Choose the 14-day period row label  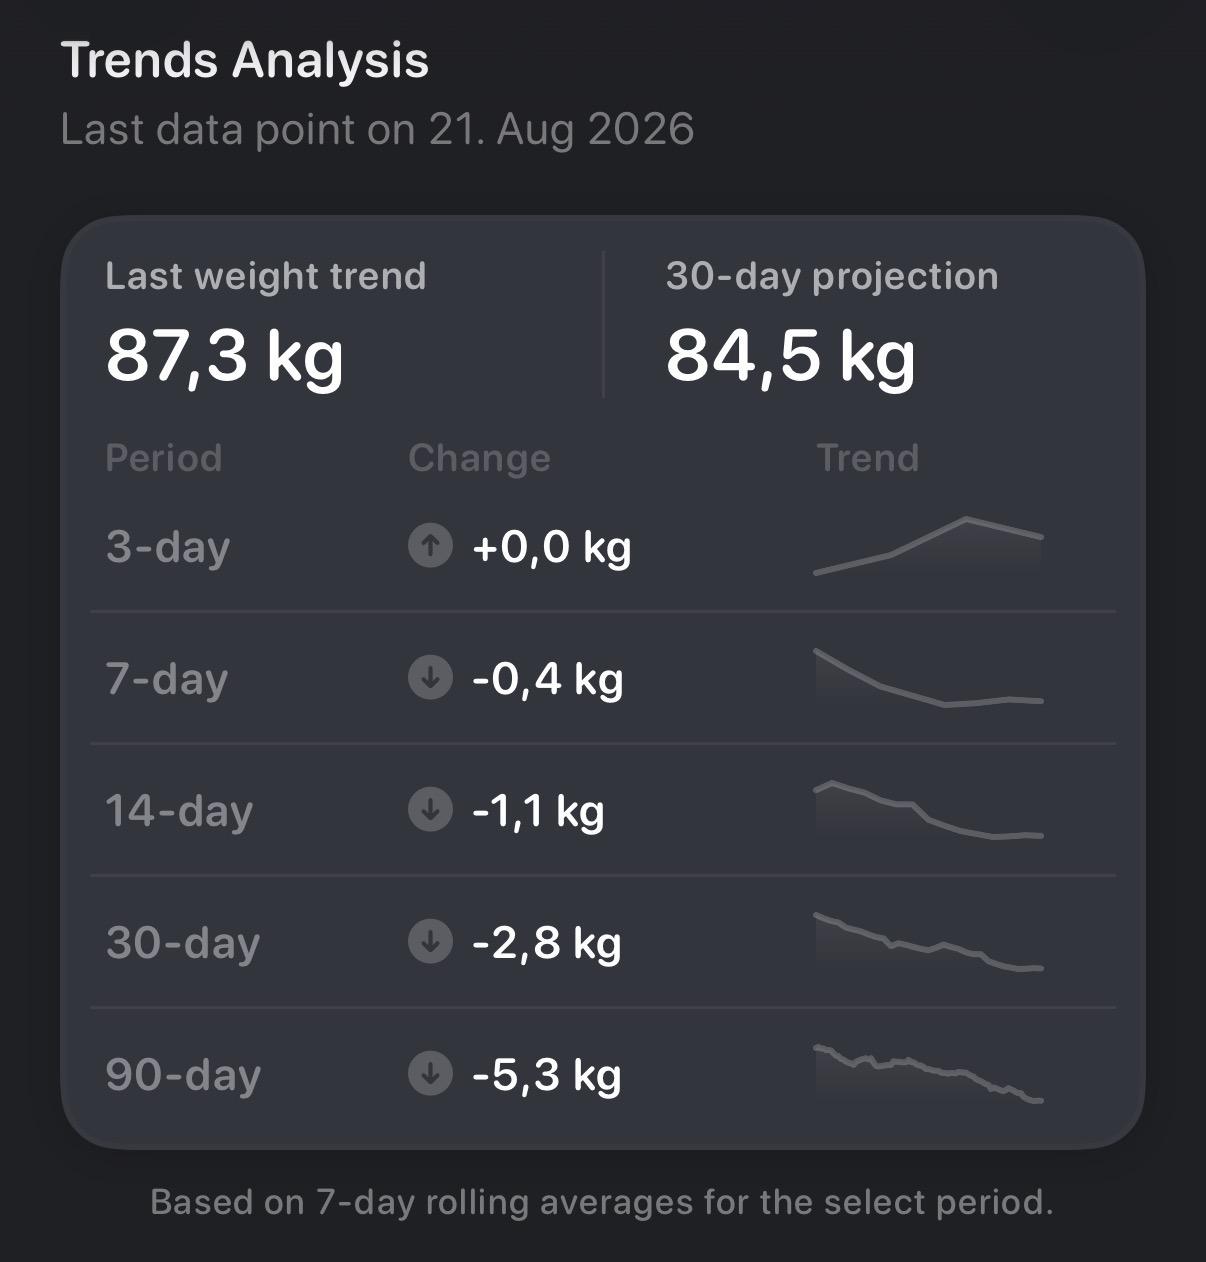[x=179, y=811]
